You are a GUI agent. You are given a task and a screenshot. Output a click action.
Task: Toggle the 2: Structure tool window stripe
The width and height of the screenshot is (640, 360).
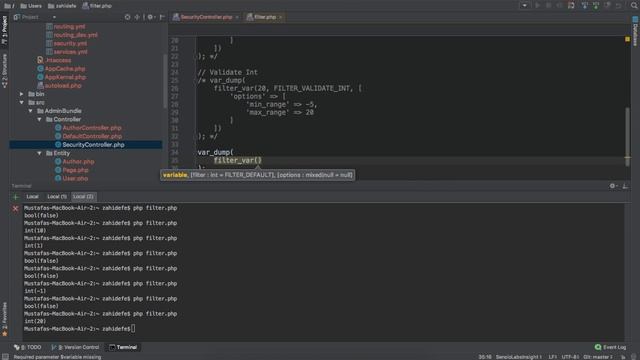[x=4, y=71]
